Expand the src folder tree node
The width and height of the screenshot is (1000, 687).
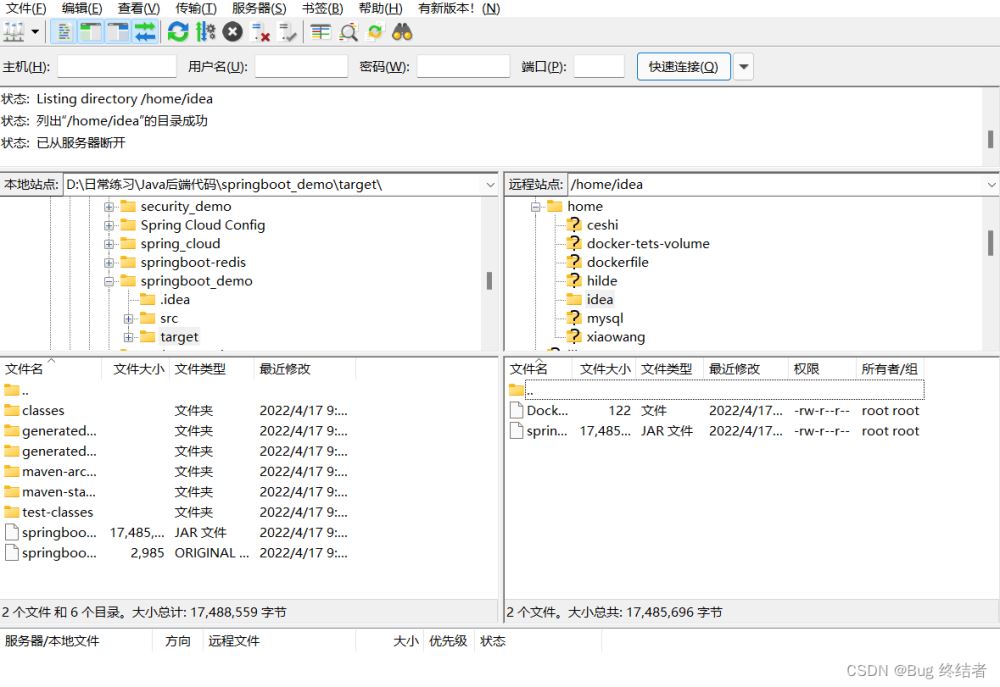128,319
